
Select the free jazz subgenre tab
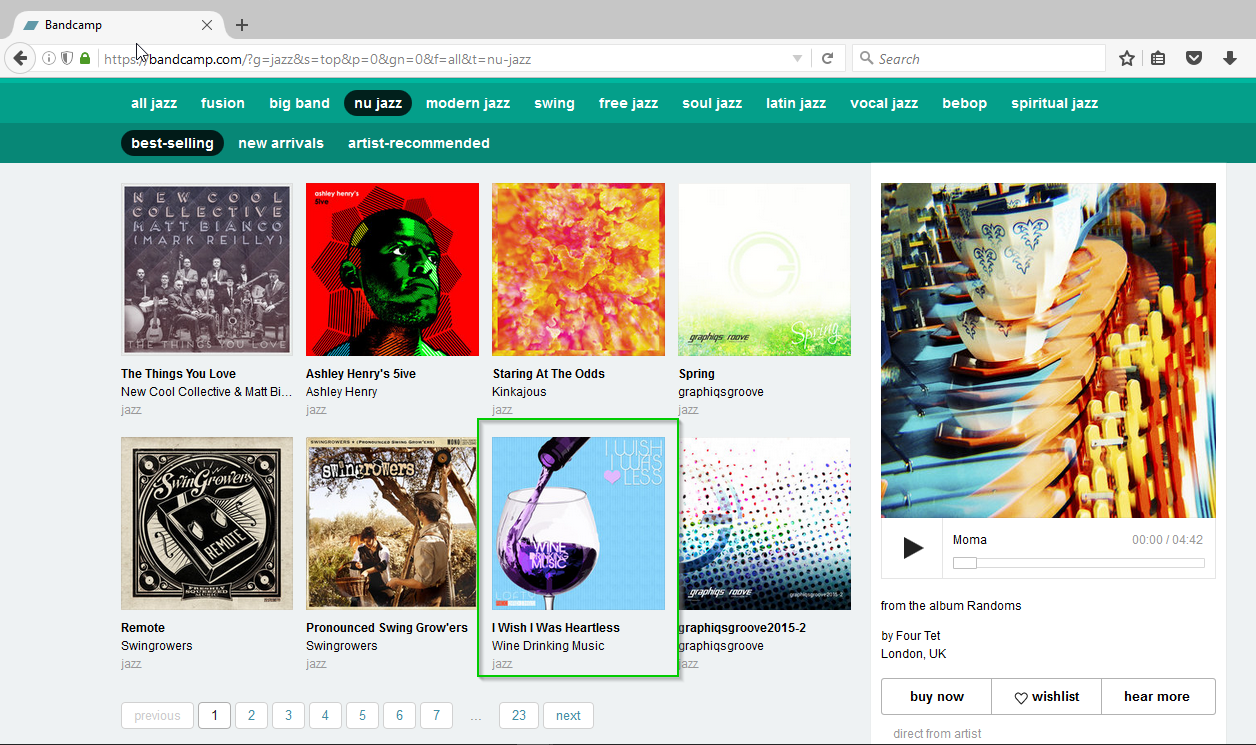pyautogui.click(x=628, y=103)
